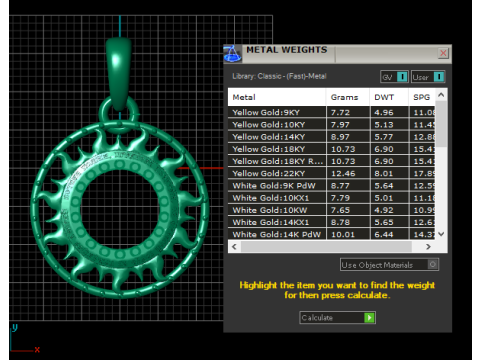Select the Yellow Gold:22KY row
Viewport: 480px width, 360px height.
click(332, 173)
